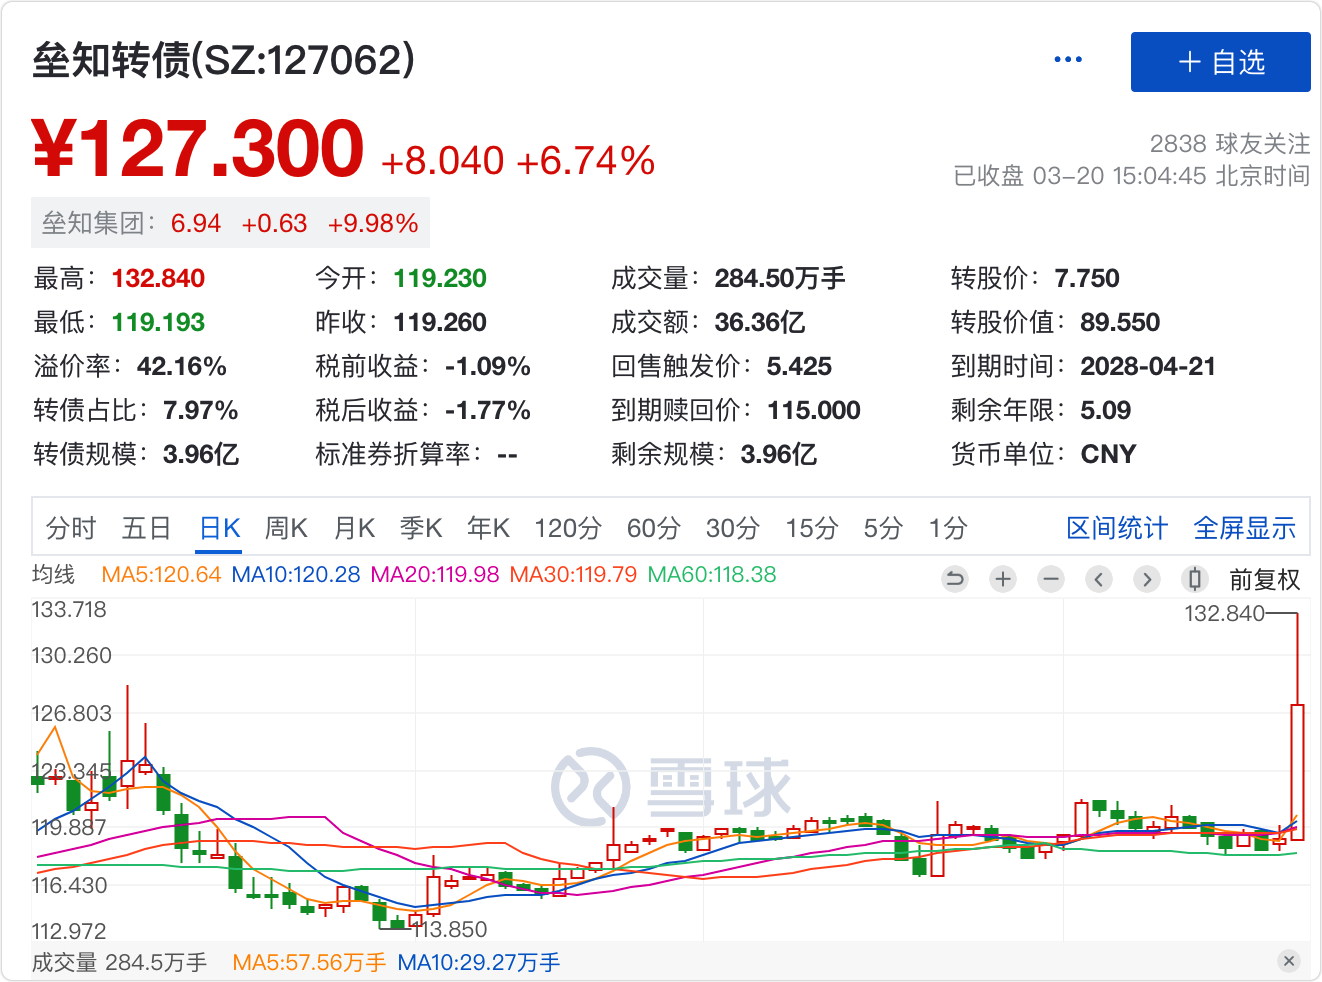The image size is (1322, 982).
Task: Click the chart reset/undo icon
Action: tap(955, 579)
